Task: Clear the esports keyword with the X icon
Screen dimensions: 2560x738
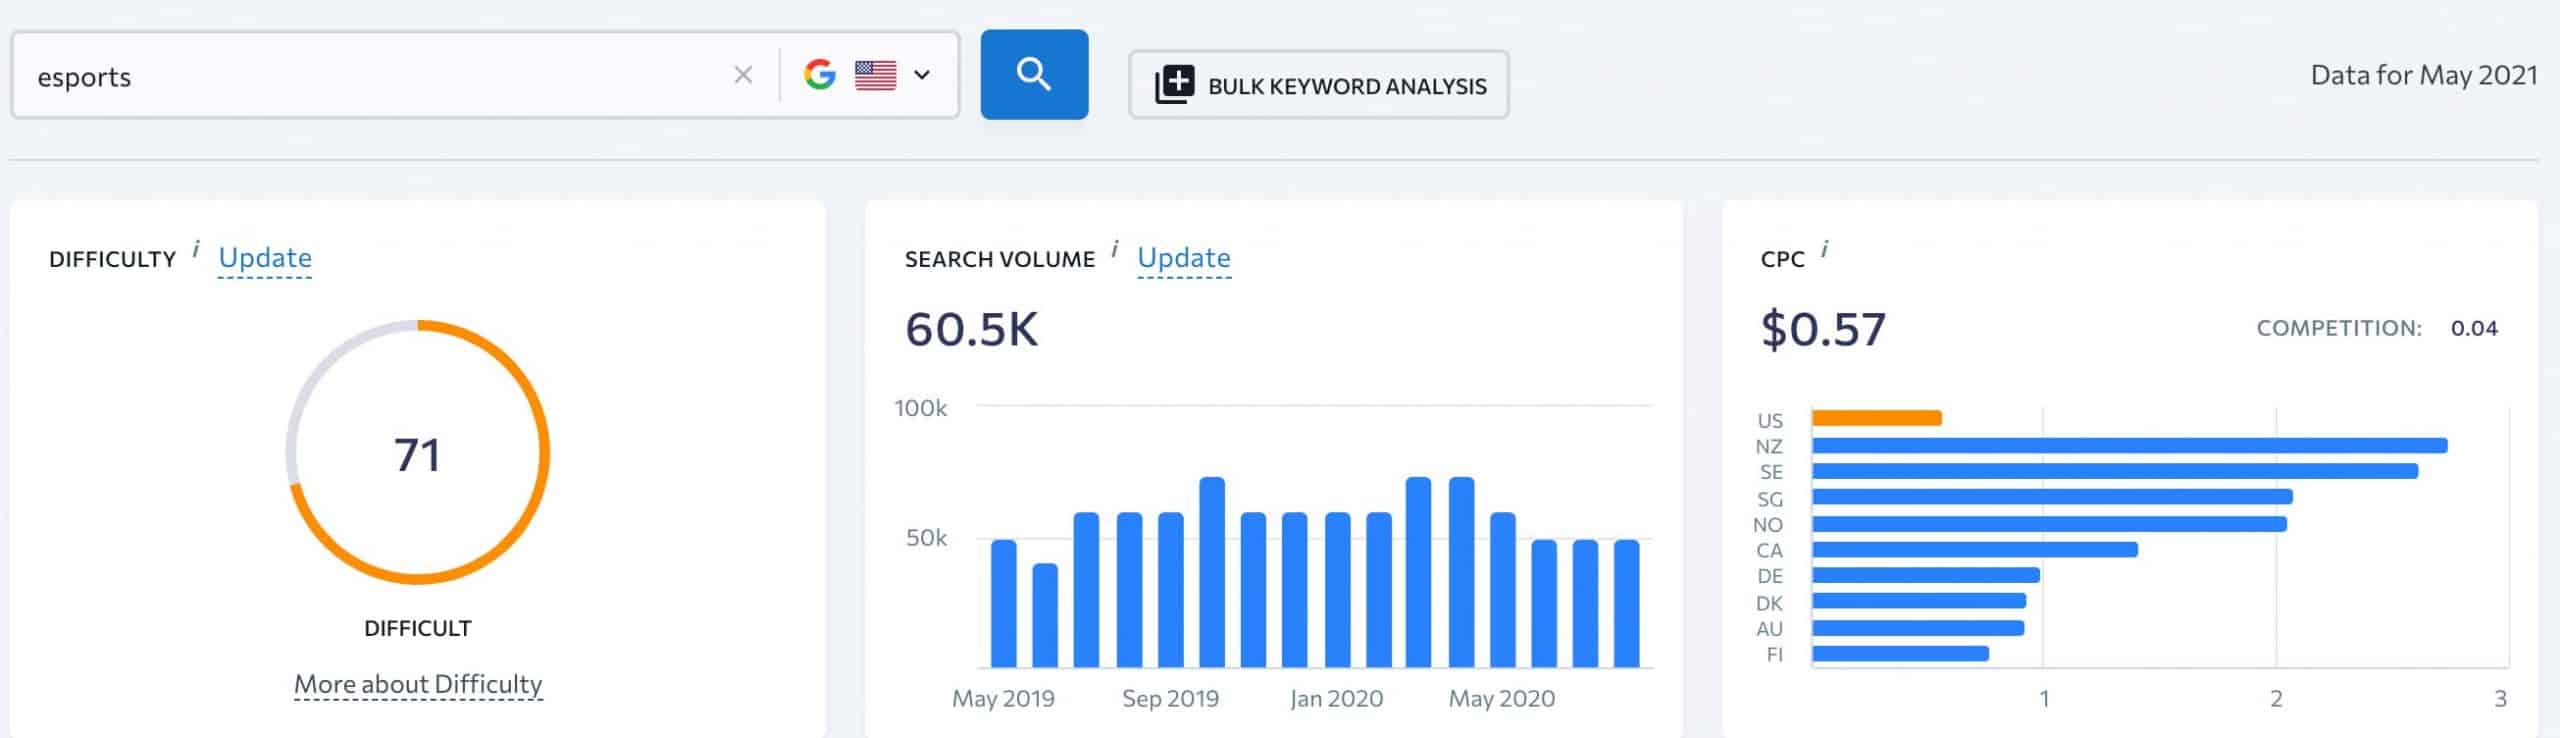Action: [x=742, y=75]
